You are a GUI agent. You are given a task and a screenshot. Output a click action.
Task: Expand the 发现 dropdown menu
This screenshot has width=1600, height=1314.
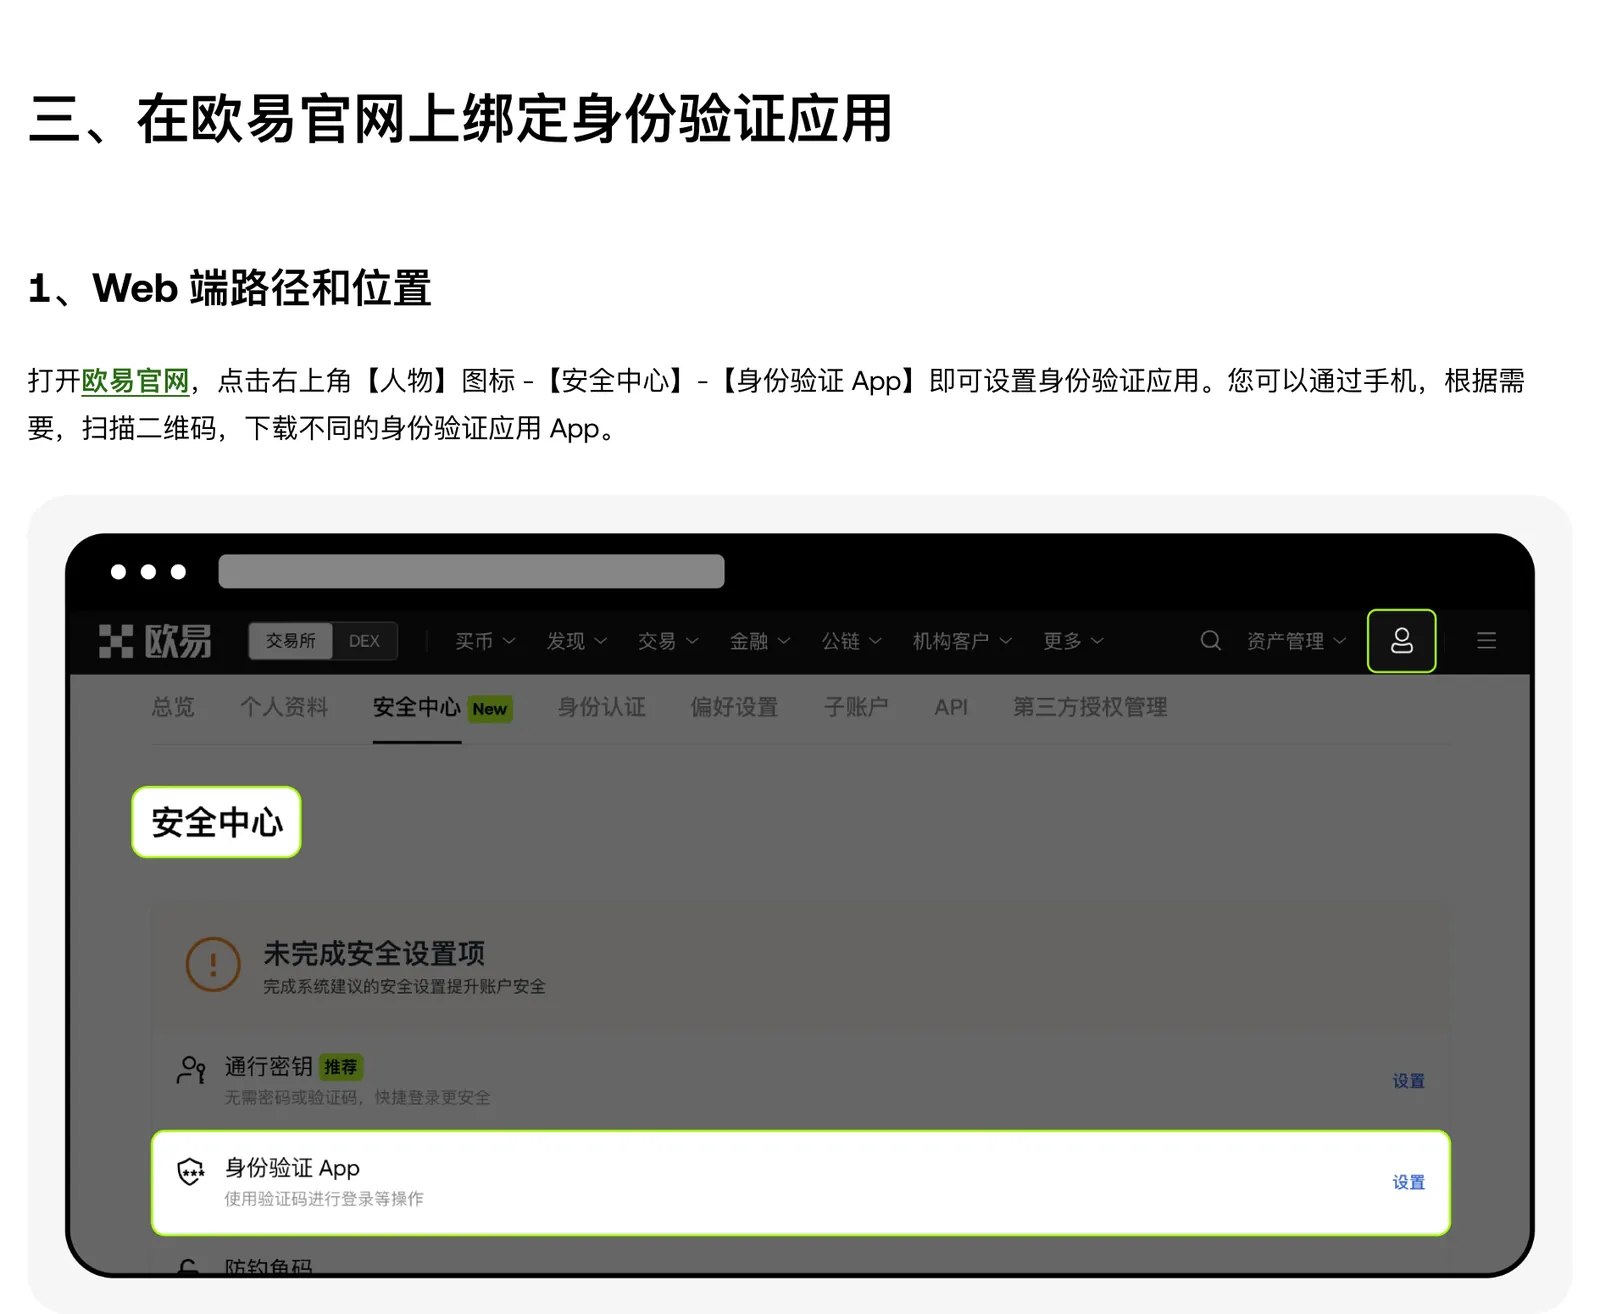click(x=576, y=641)
